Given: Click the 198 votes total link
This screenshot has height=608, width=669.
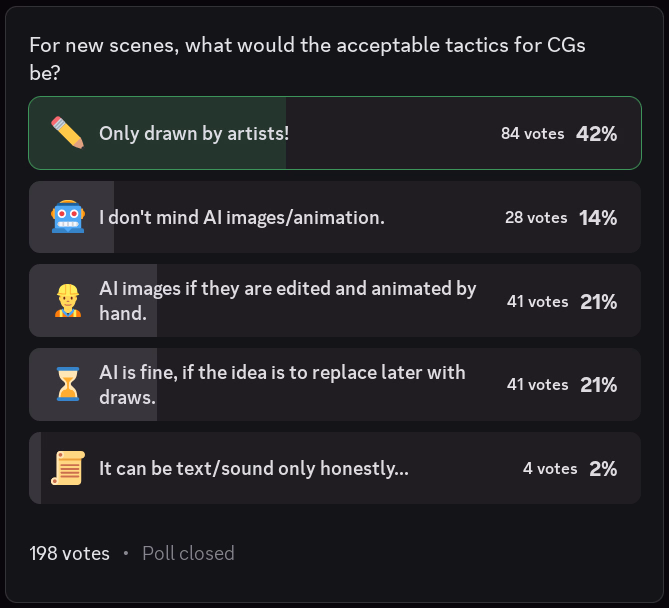Looking at the screenshot, I should click(x=69, y=553).
